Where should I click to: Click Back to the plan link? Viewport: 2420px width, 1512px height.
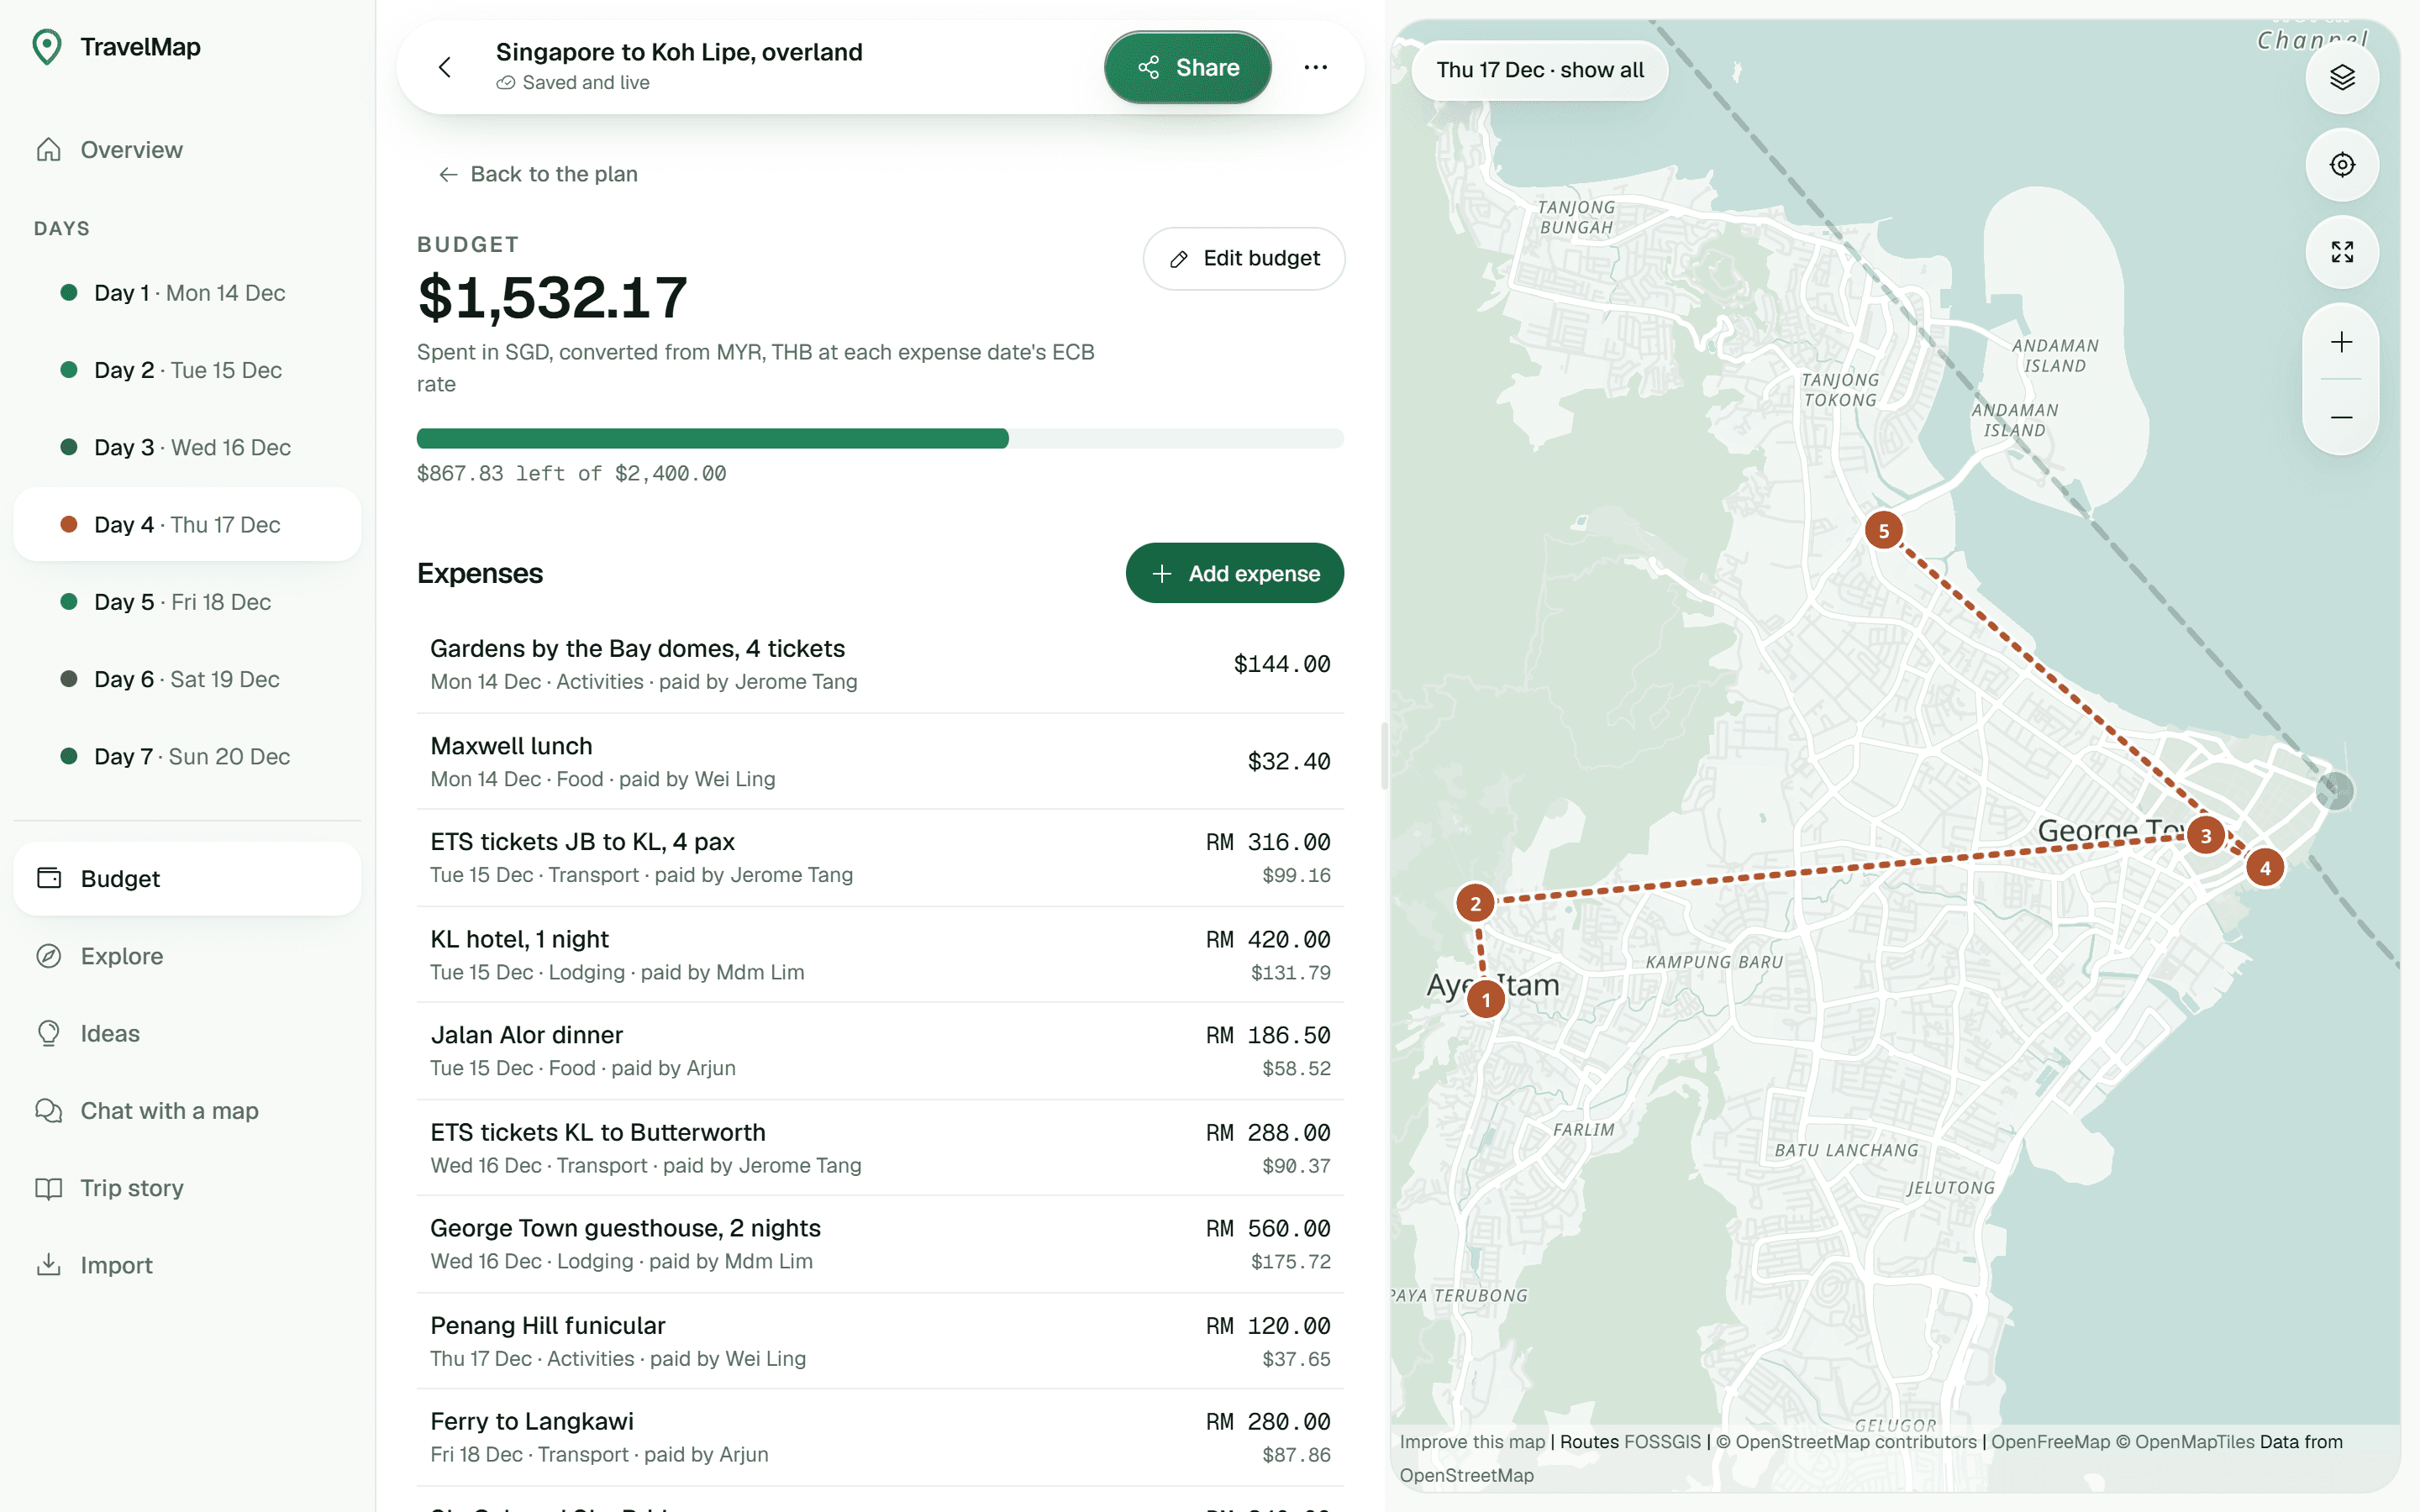pos(538,174)
